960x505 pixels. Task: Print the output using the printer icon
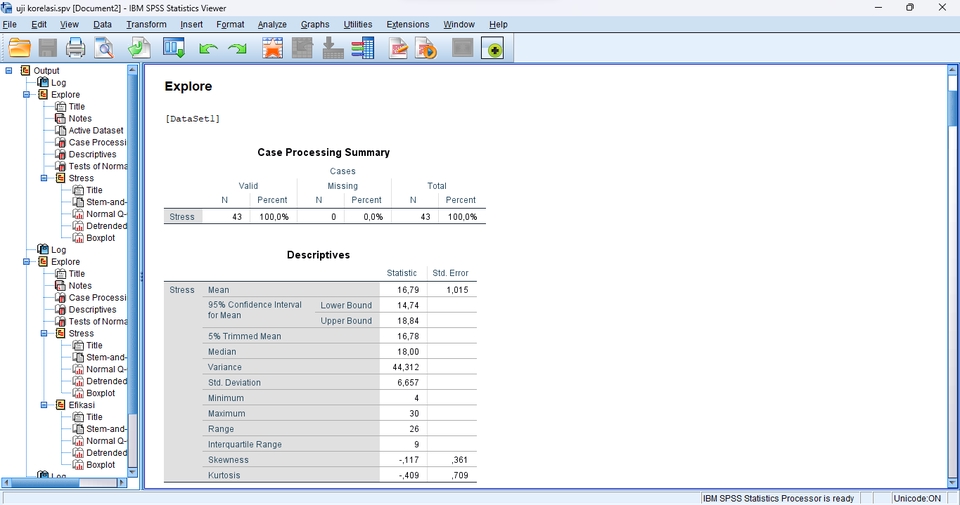pyautogui.click(x=75, y=48)
